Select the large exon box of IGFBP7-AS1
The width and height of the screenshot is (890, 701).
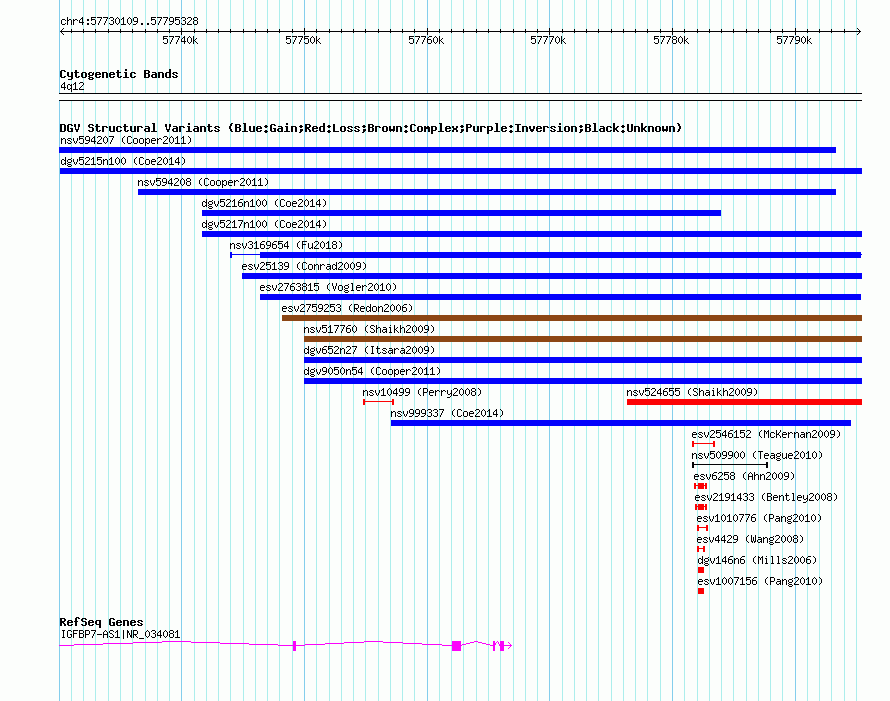point(456,646)
